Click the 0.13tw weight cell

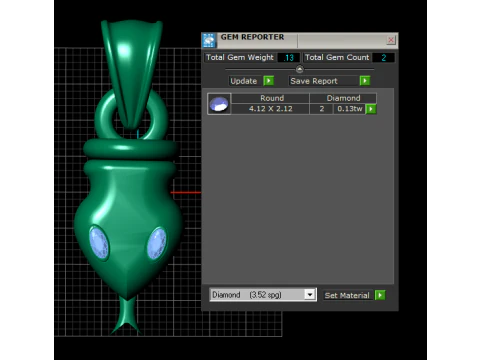(350, 109)
